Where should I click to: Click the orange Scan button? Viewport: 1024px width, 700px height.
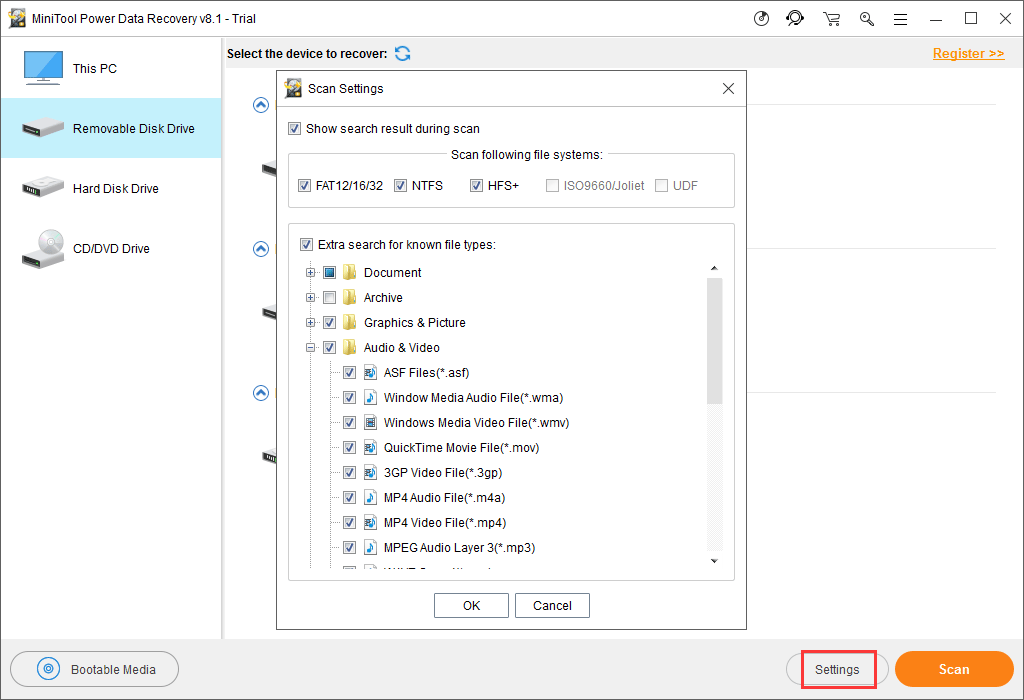click(x=953, y=669)
